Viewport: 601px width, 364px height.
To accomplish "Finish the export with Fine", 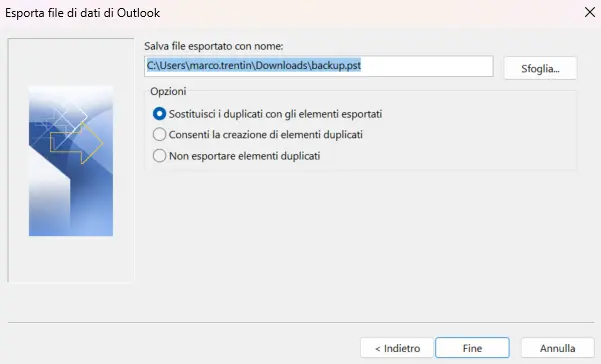I will click(x=472, y=348).
